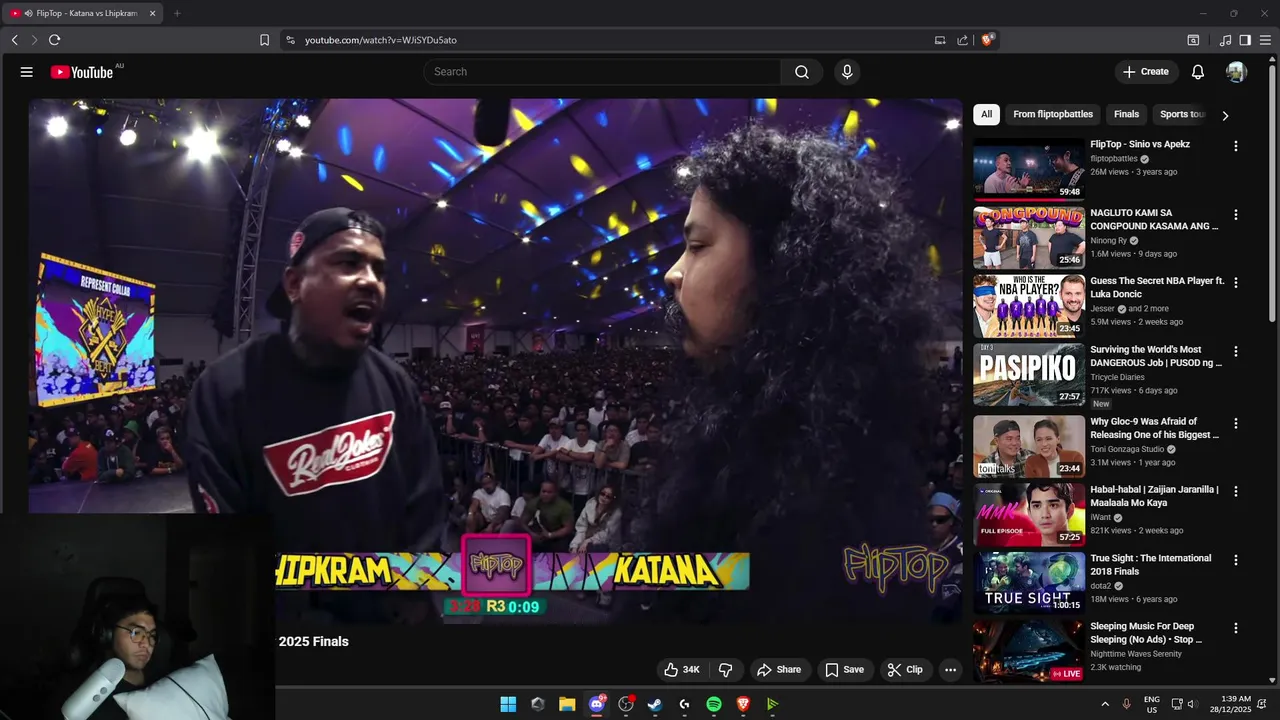Open browser main menu
Screen dimensions: 1280x720
(x=1265, y=40)
